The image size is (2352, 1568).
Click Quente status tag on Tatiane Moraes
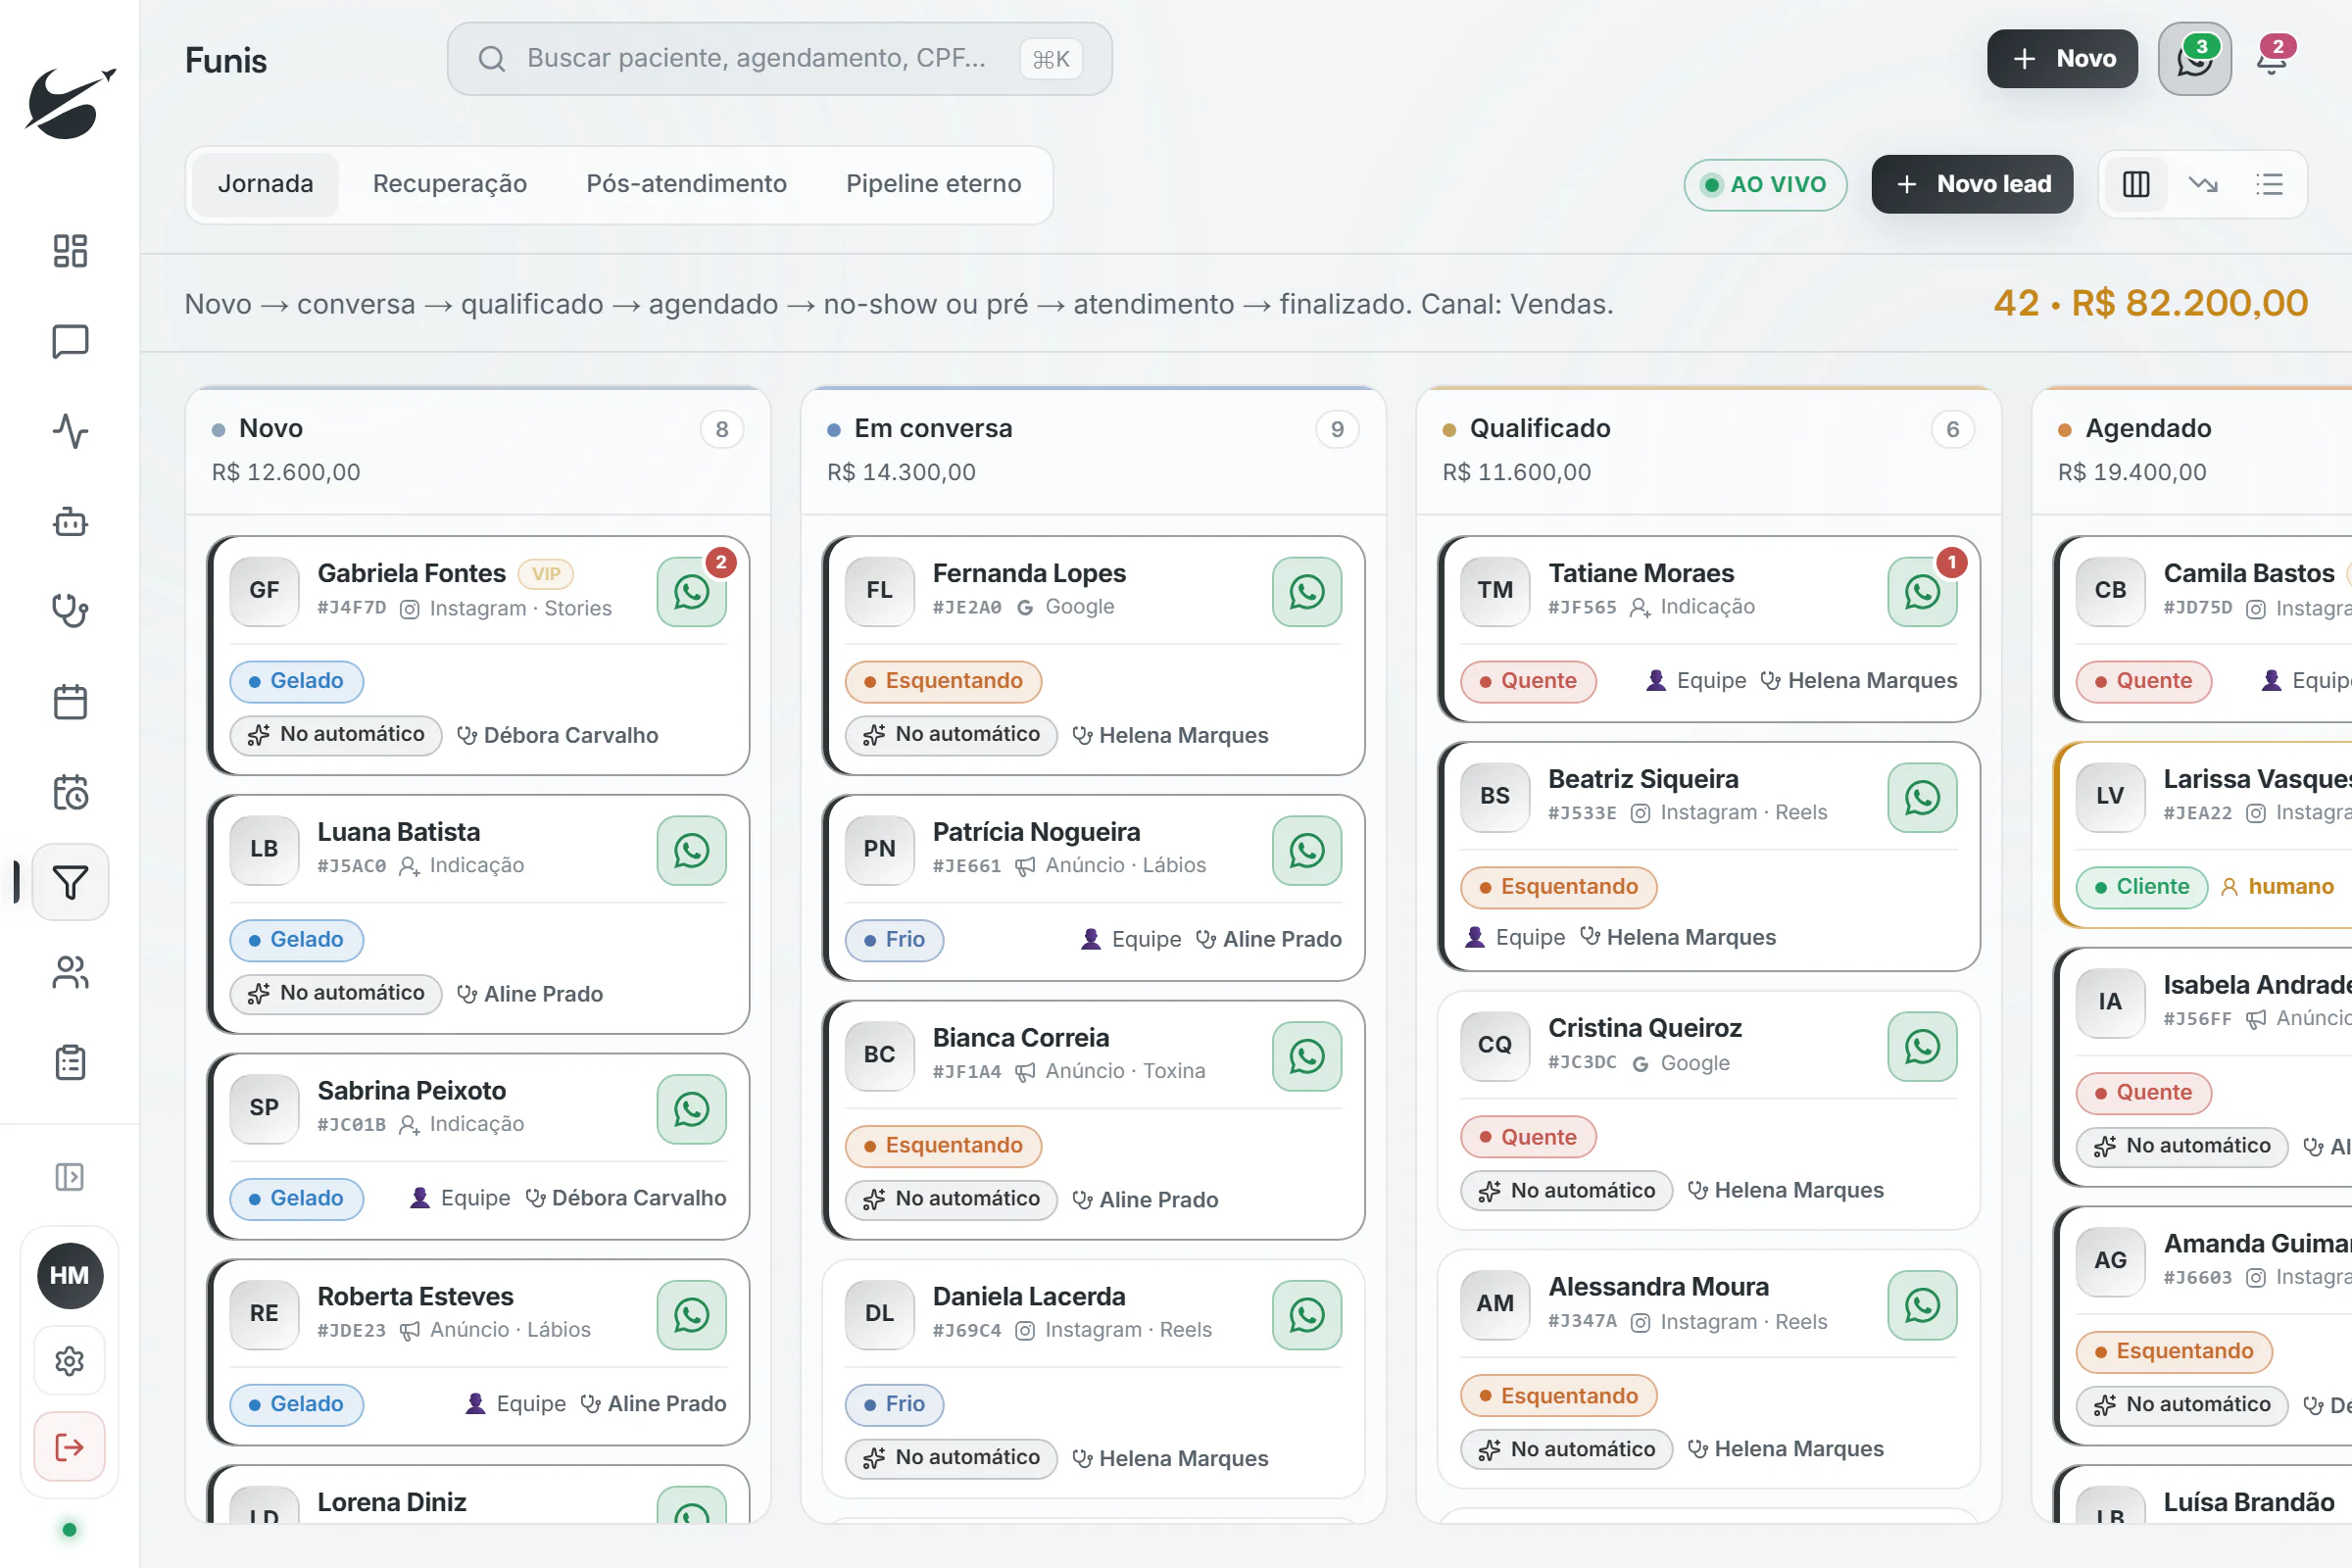click(1528, 681)
